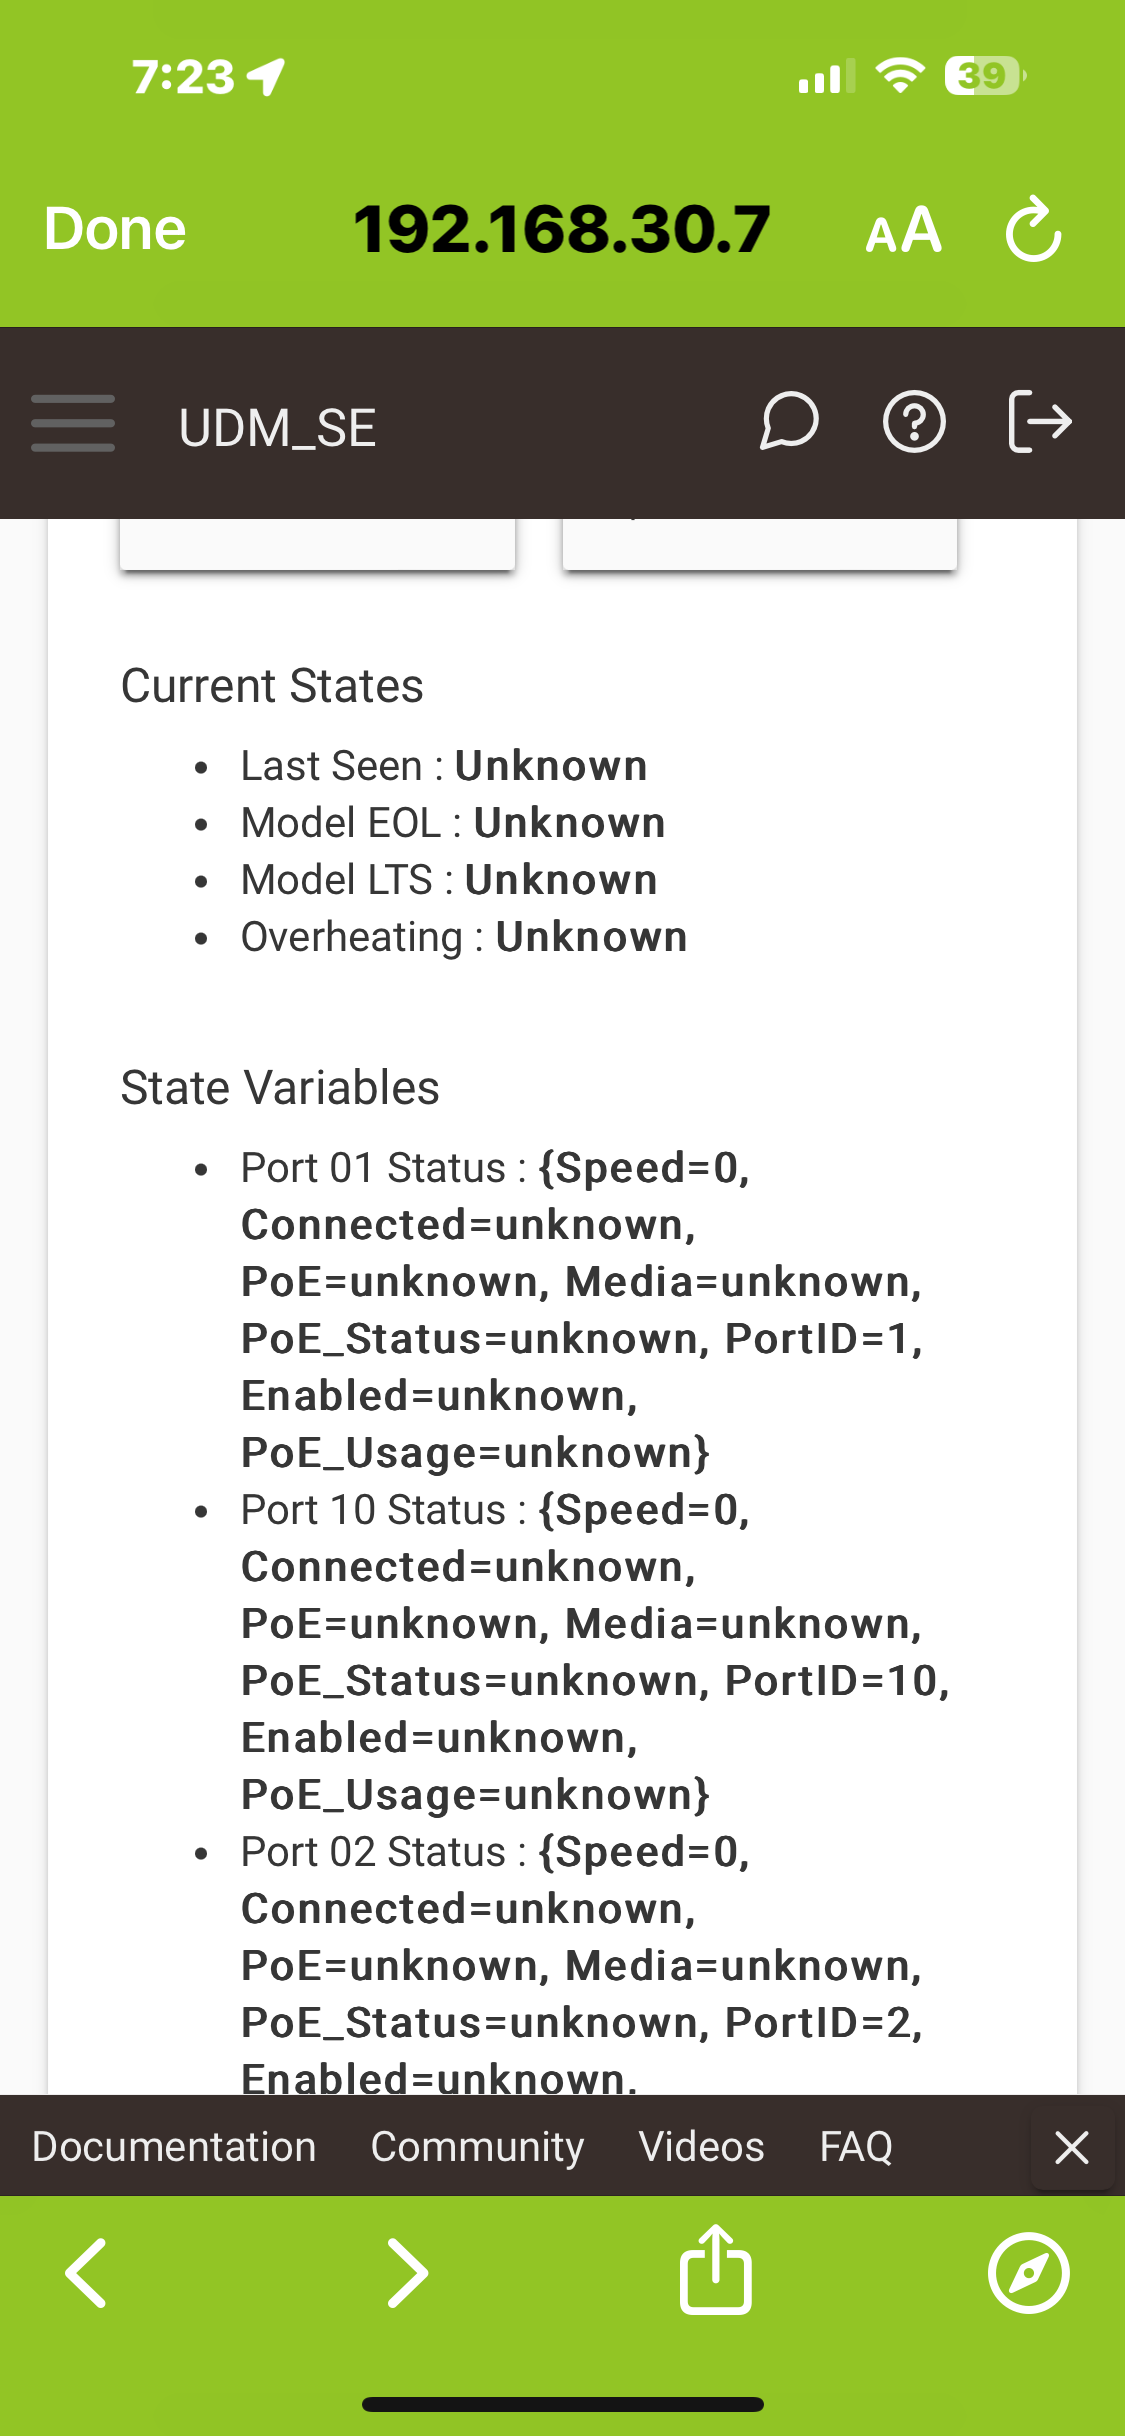Reload the page with refresh icon

tap(1034, 230)
